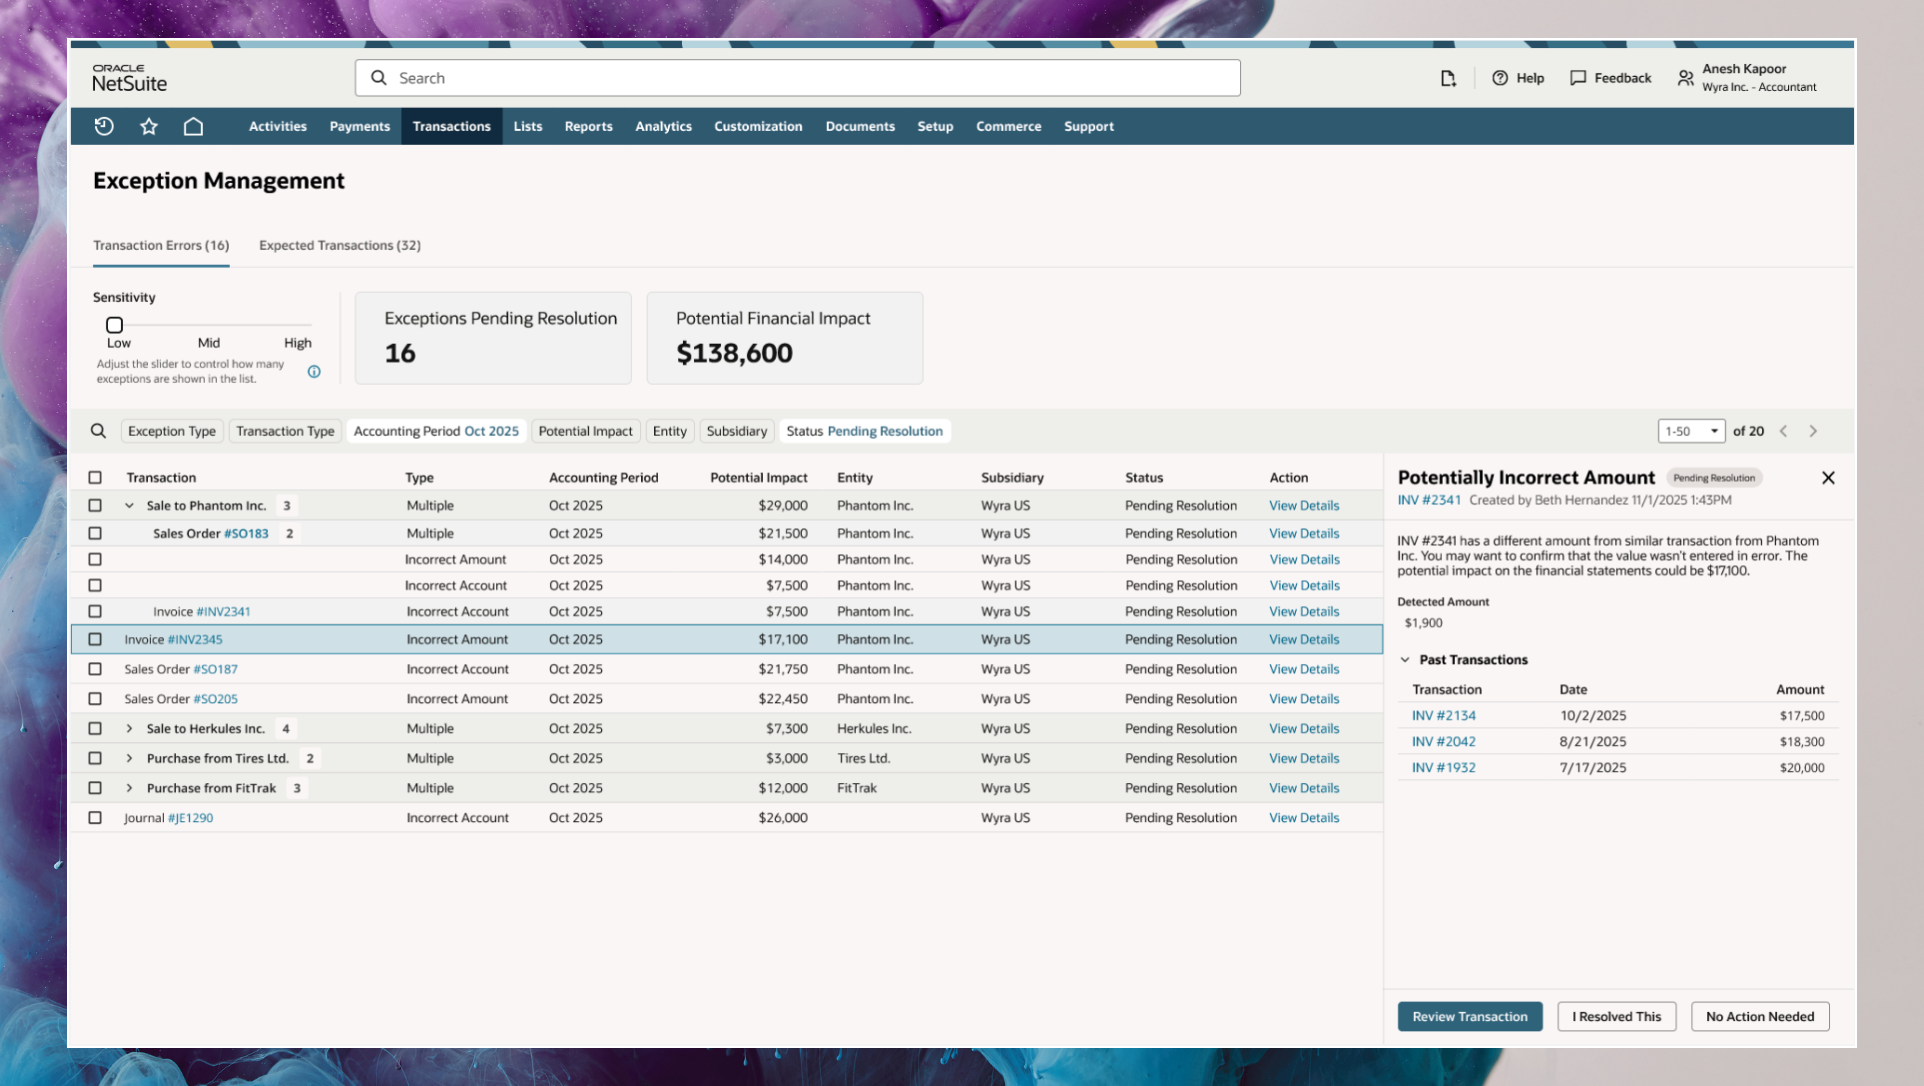This screenshot has height=1086, width=1924.
Task: Toggle the select-all checkbox in table header
Action: click(95, 478)
